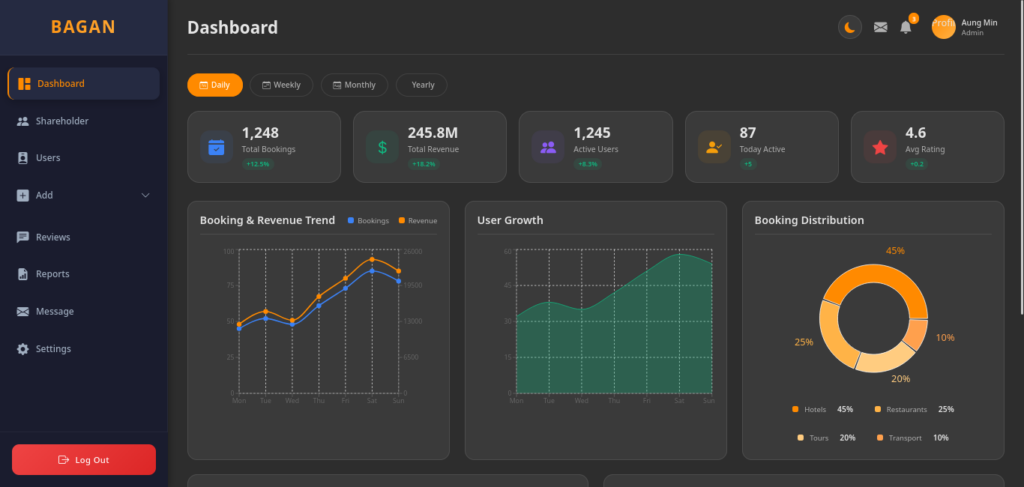
Task: Click the Avg Rating star icon
Action: click(880, 147)
